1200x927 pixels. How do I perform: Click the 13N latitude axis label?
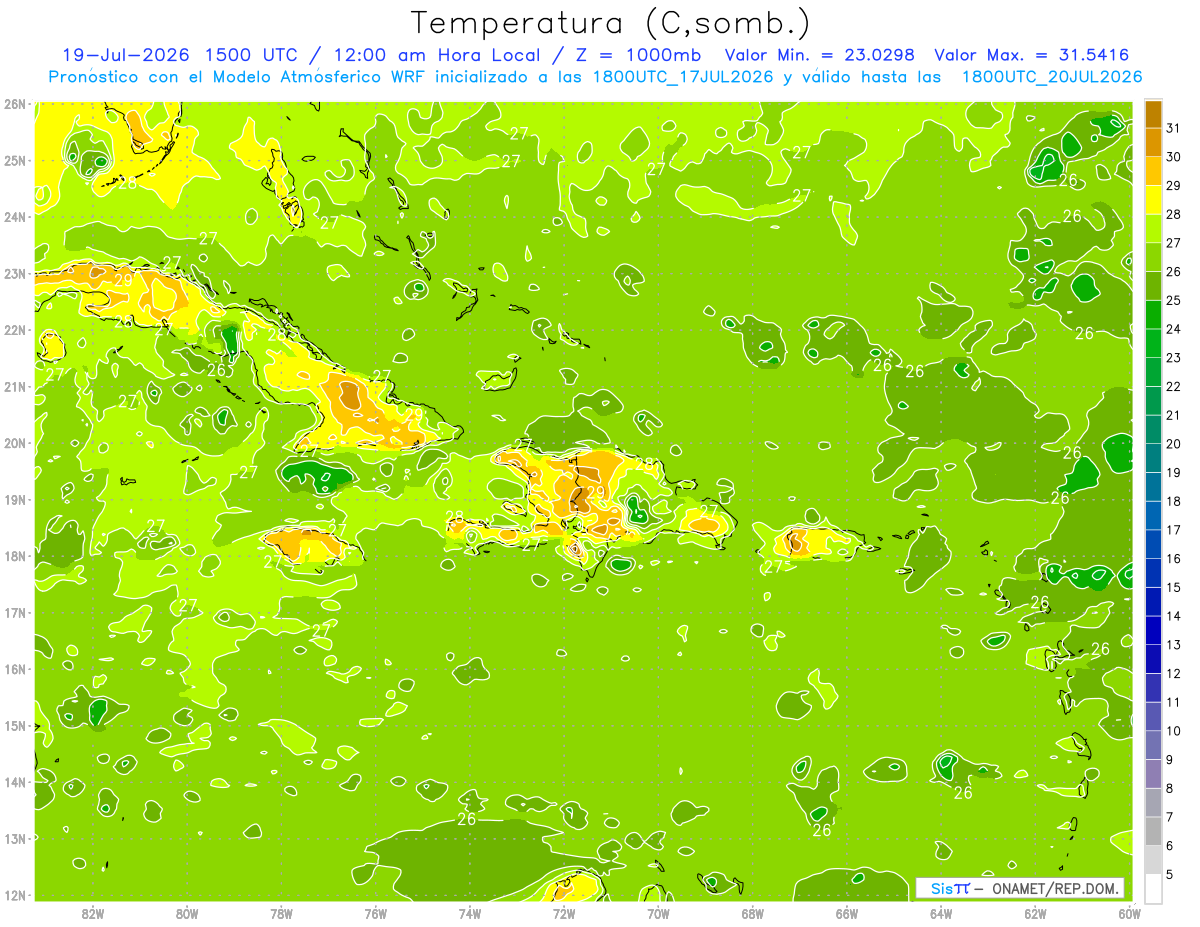pos(14,838)
